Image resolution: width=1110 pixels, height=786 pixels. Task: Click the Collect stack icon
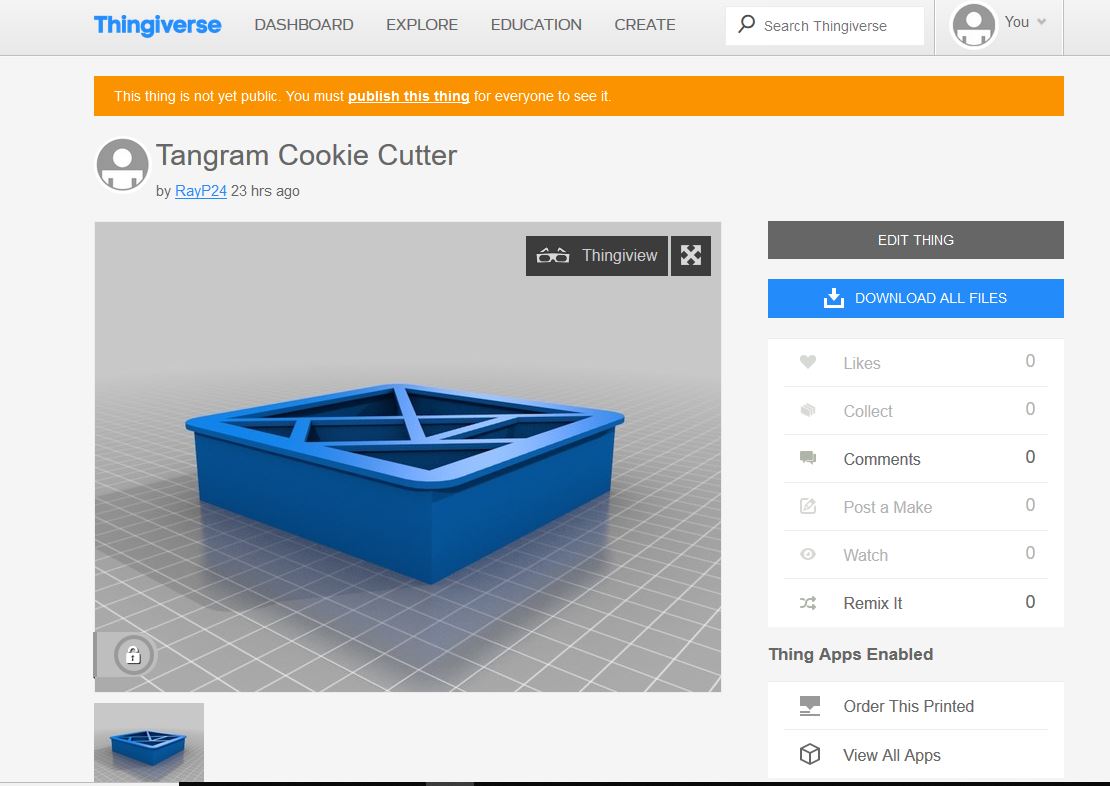click(x=808, y=410)
